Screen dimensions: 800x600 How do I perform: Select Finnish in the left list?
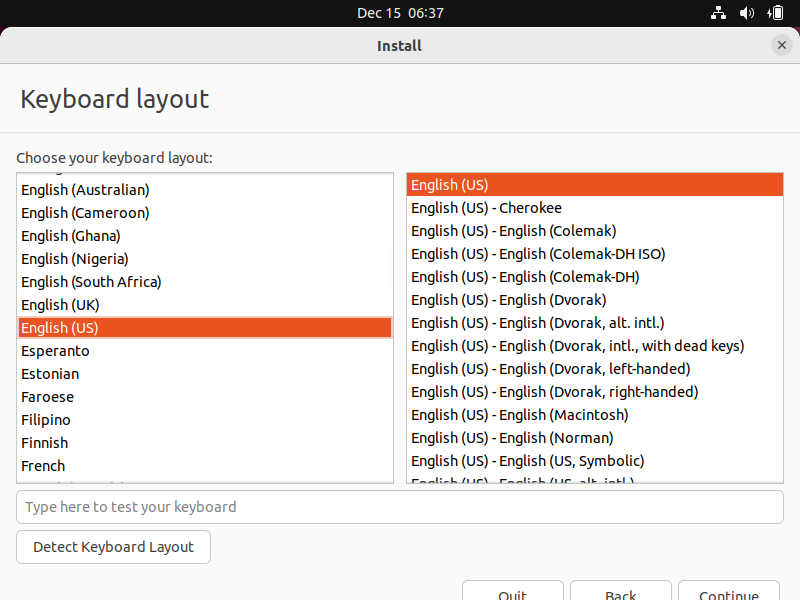(x=45, y=443)
